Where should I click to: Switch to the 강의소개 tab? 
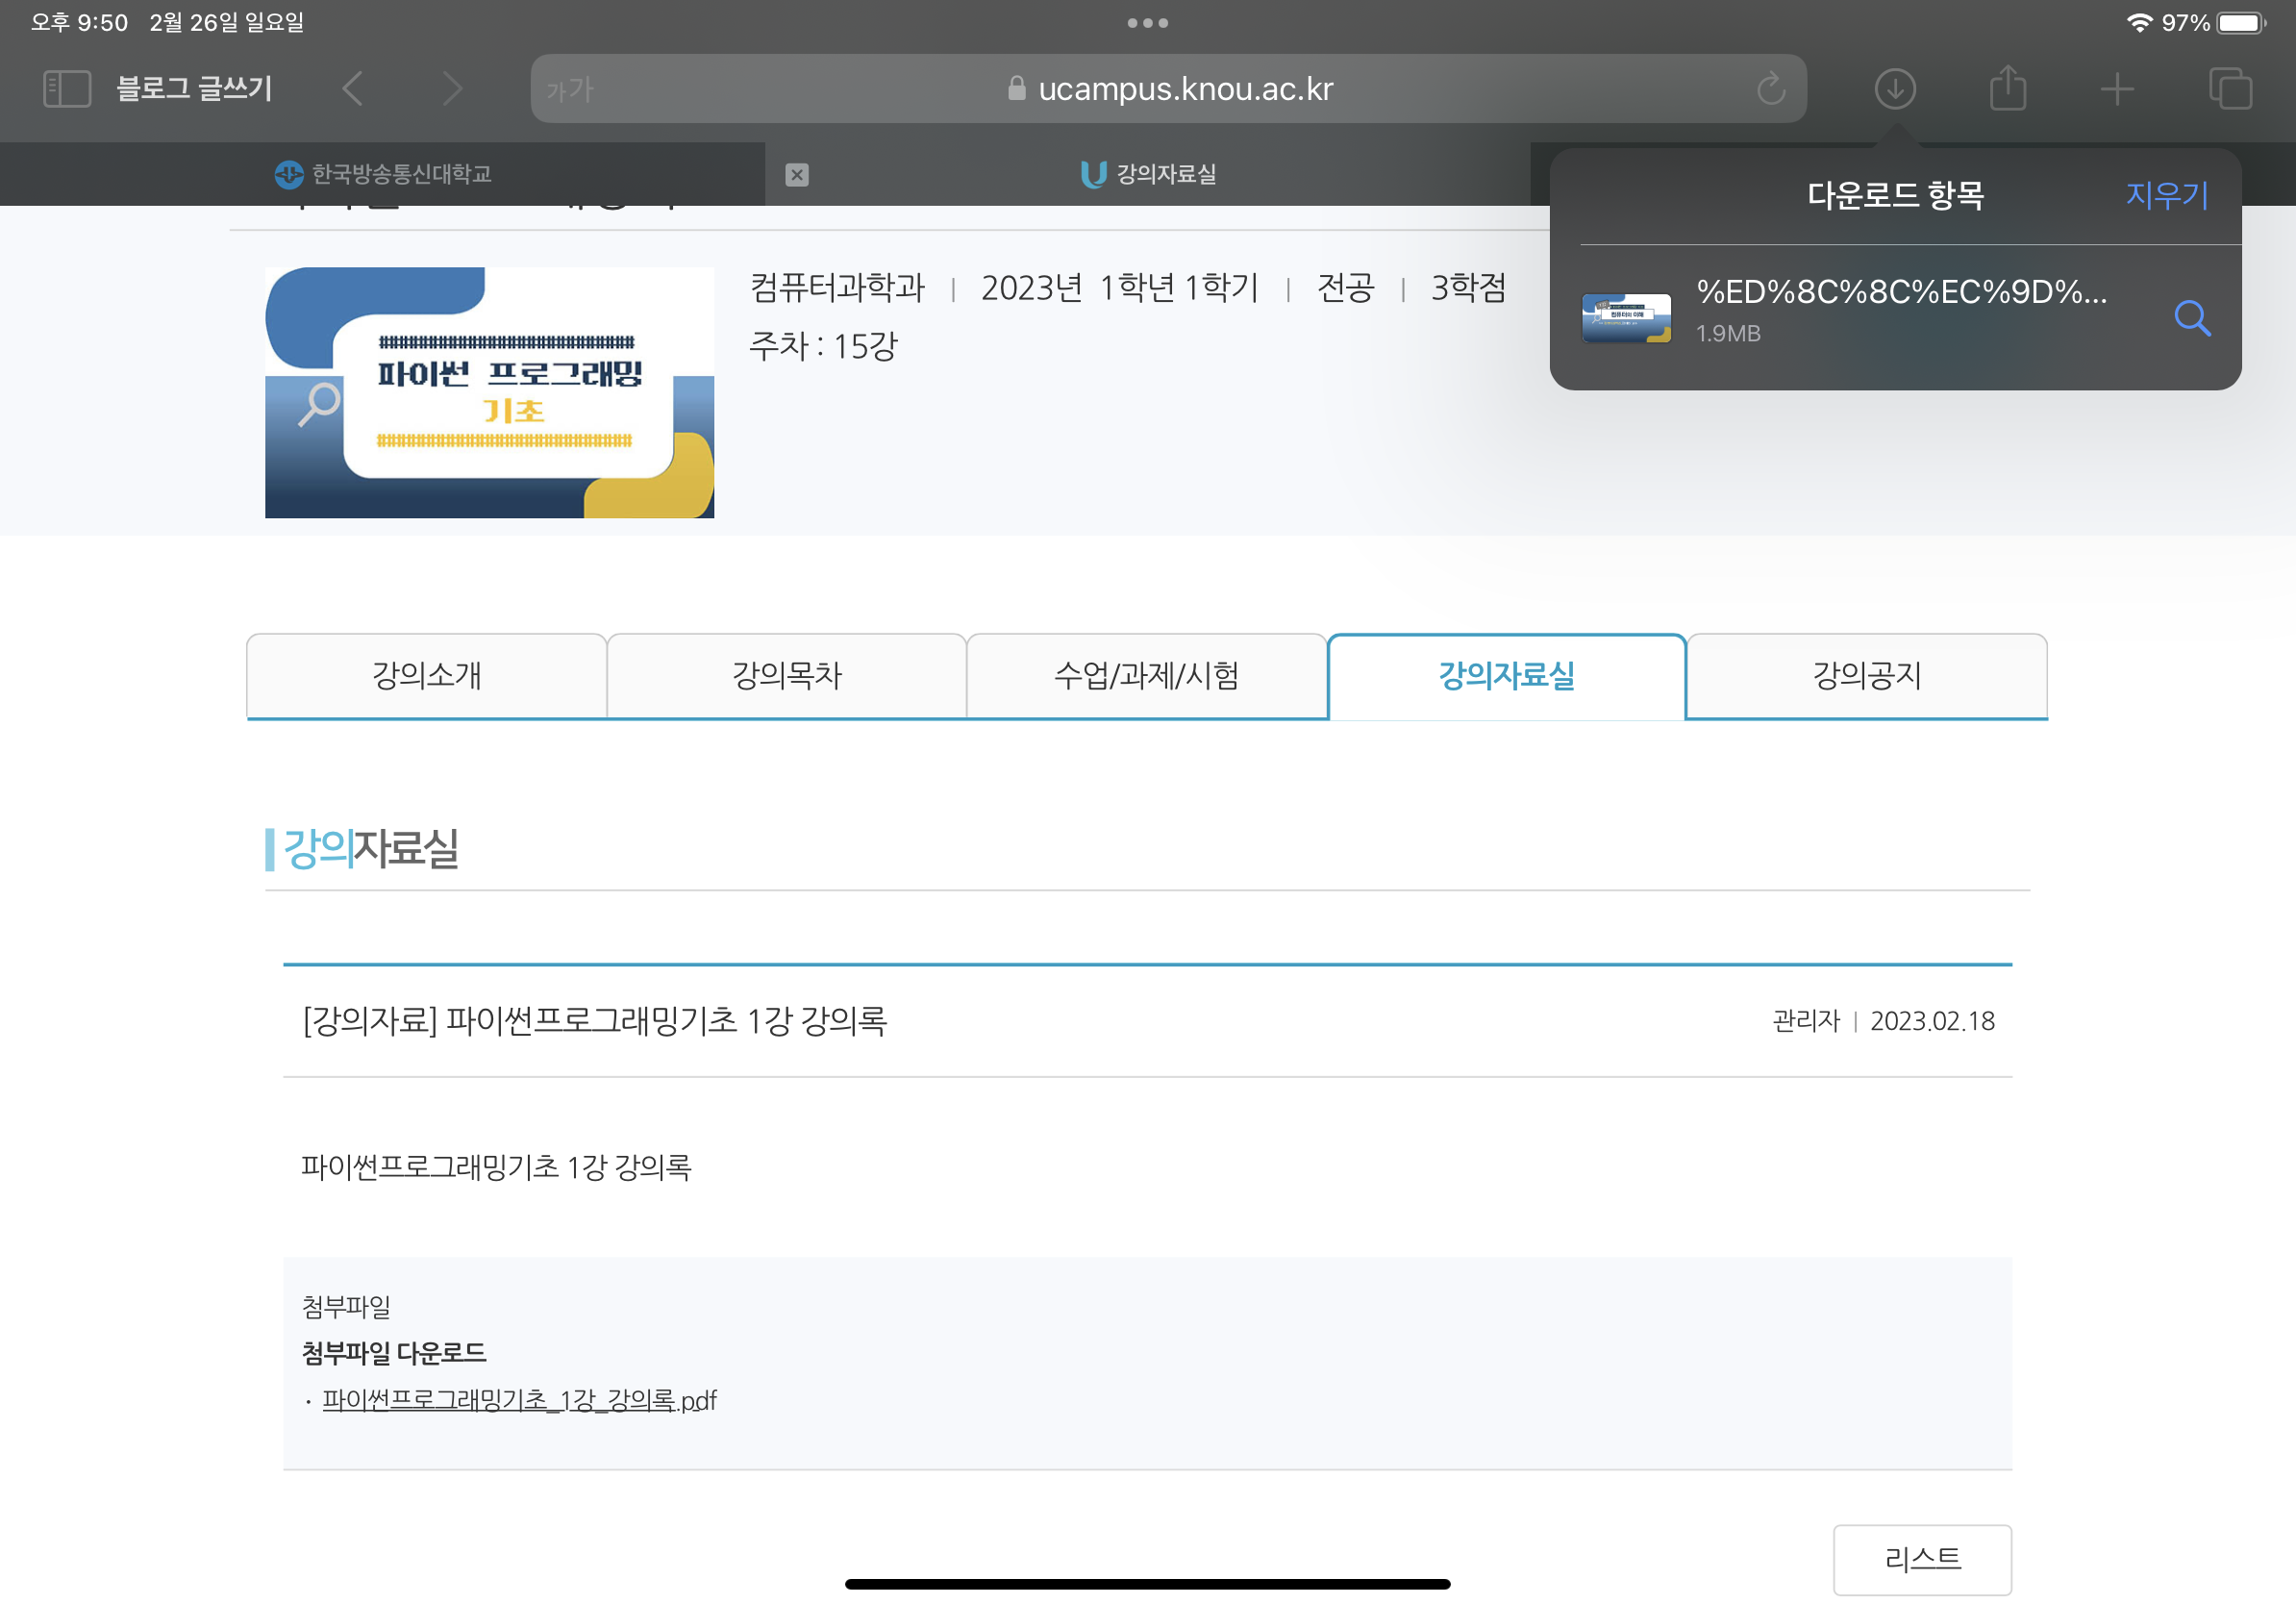(426, 676)
